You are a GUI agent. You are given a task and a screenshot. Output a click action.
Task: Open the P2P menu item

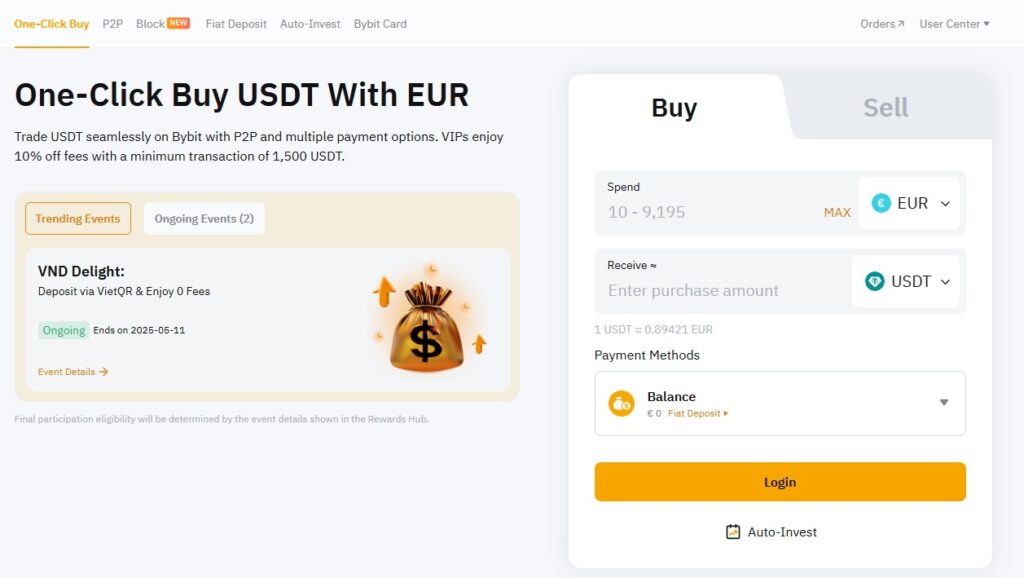[112, 23]
